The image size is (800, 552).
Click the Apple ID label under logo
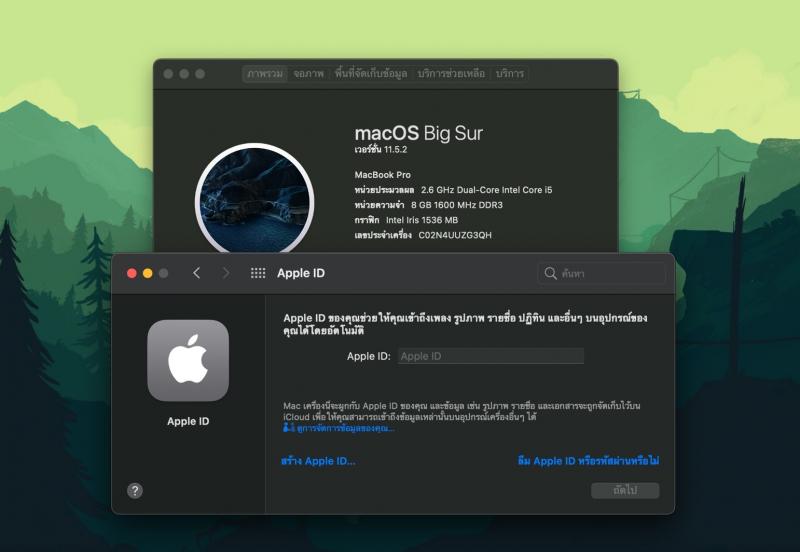[188, 421]
